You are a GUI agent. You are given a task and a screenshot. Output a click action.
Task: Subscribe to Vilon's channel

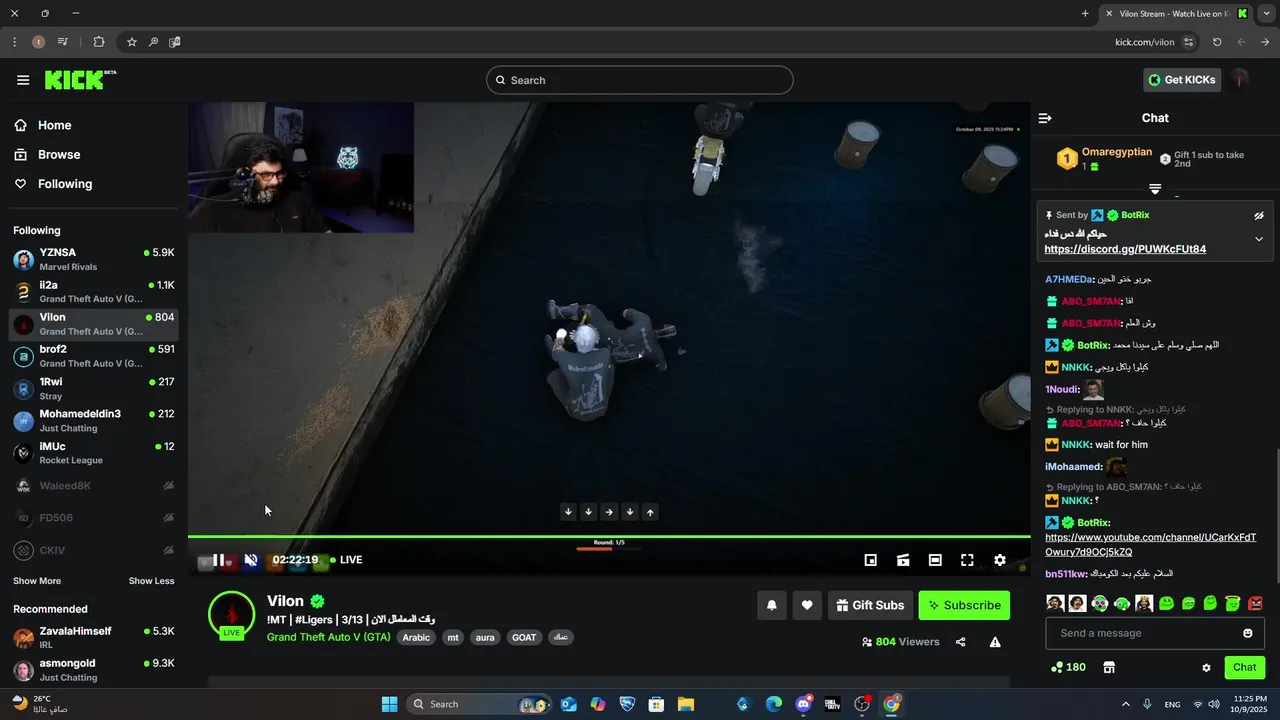point(964,605)
